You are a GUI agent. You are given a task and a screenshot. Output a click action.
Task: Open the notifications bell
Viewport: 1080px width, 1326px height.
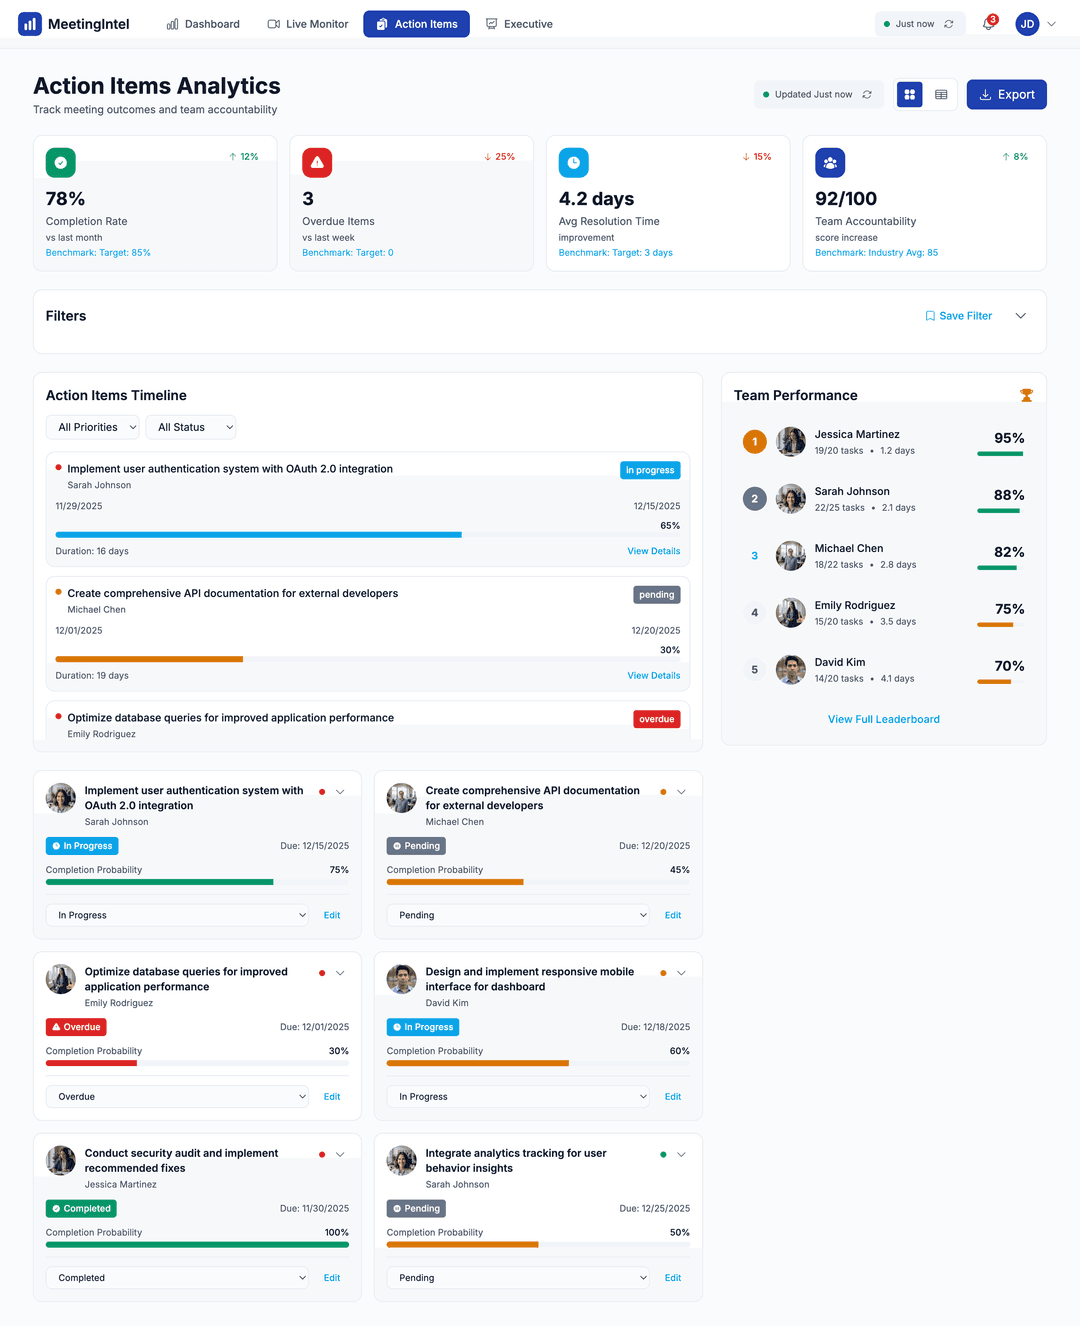(x=988, y=24)
